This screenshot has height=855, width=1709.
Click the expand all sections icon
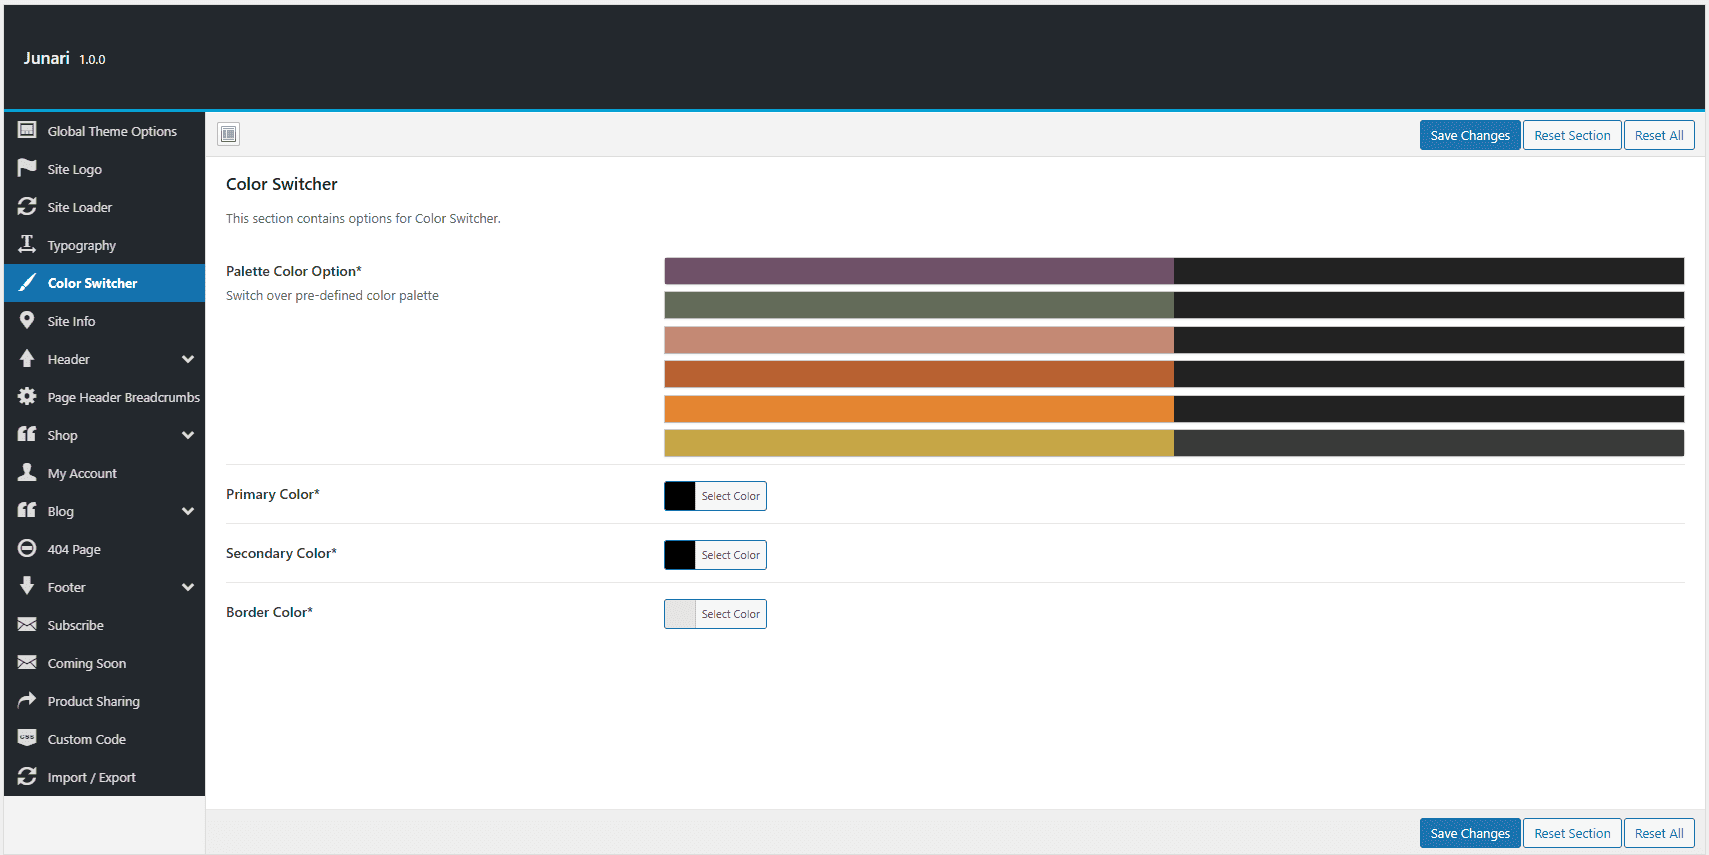click(x=229, y=134)
